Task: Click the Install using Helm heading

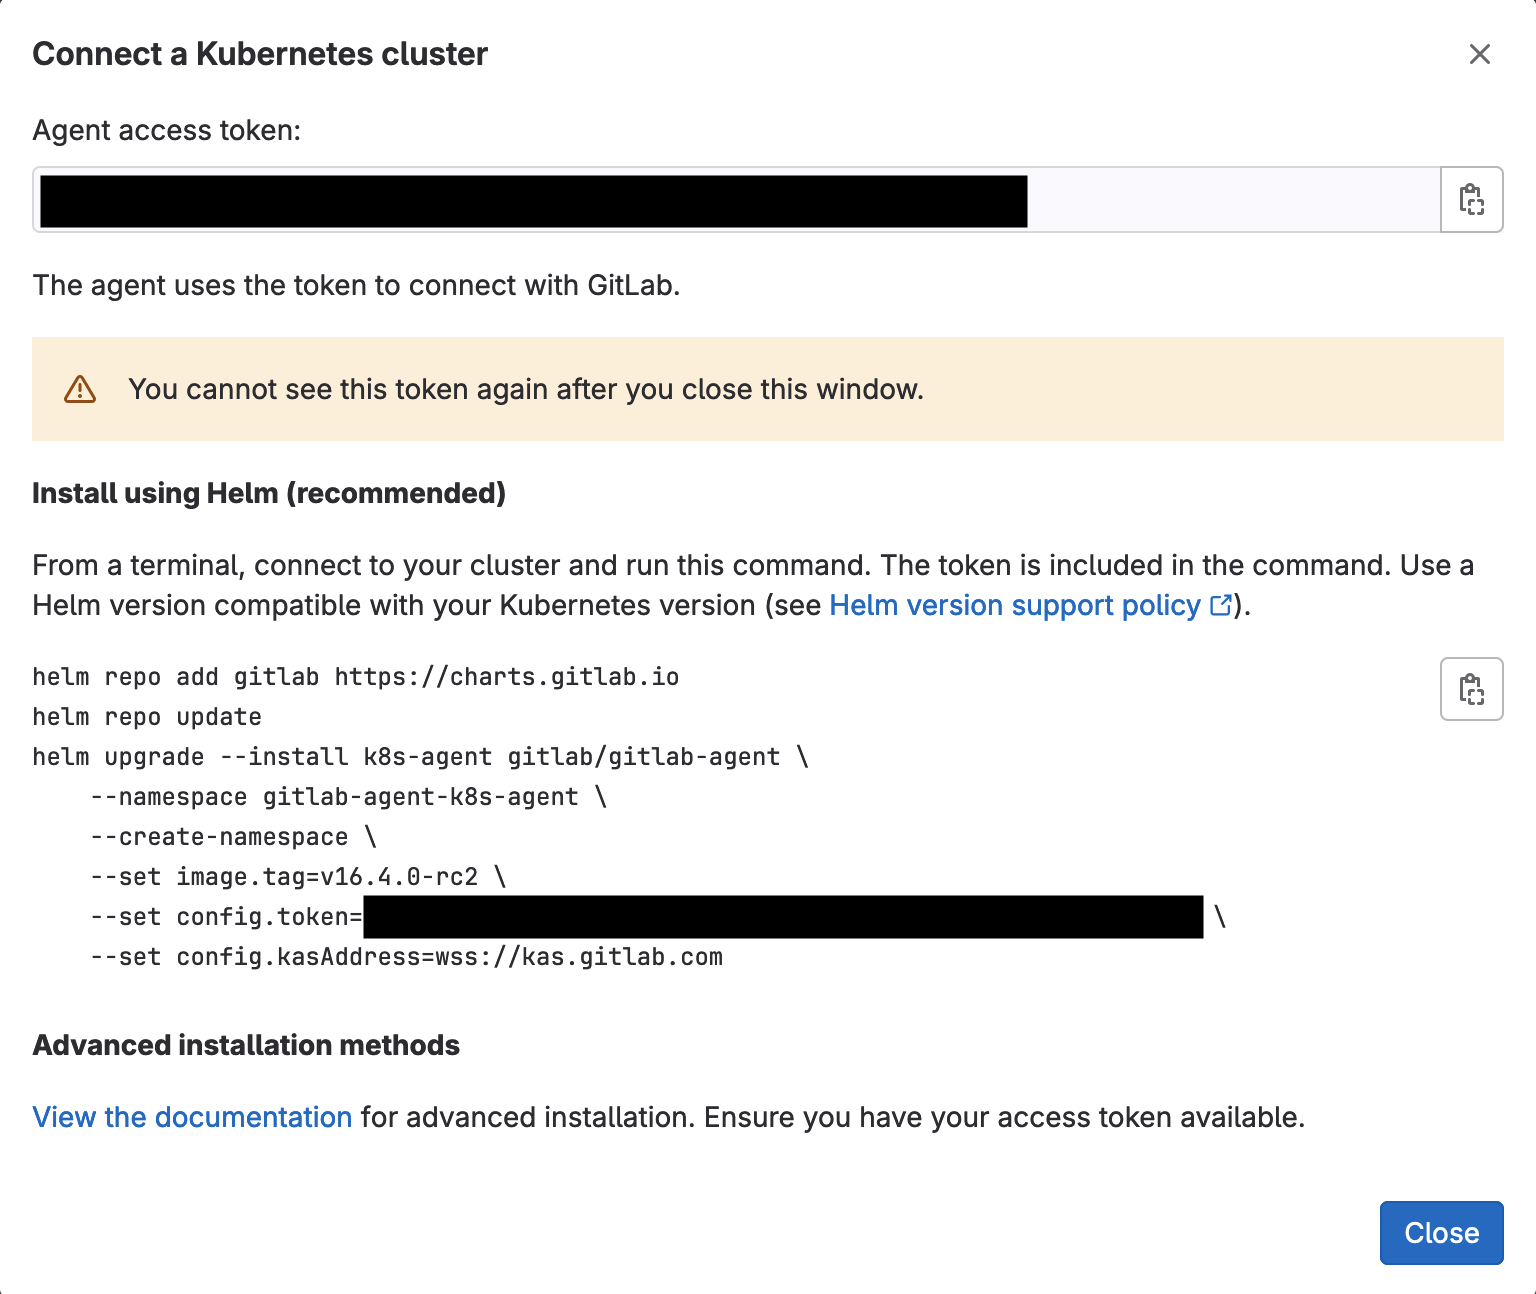Action: (269, 493)
